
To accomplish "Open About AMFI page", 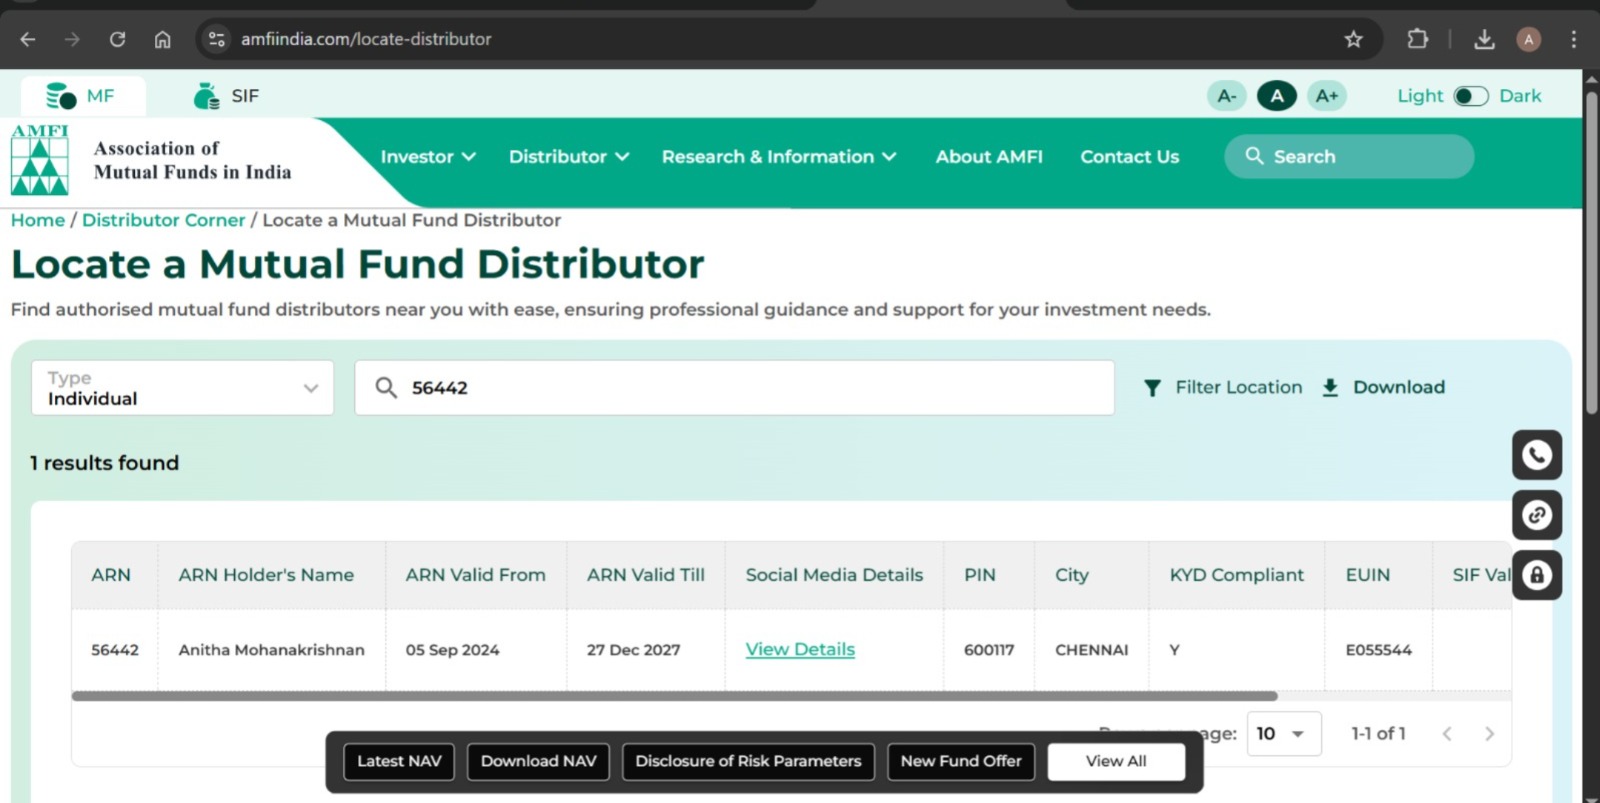I will coord(989,157).
